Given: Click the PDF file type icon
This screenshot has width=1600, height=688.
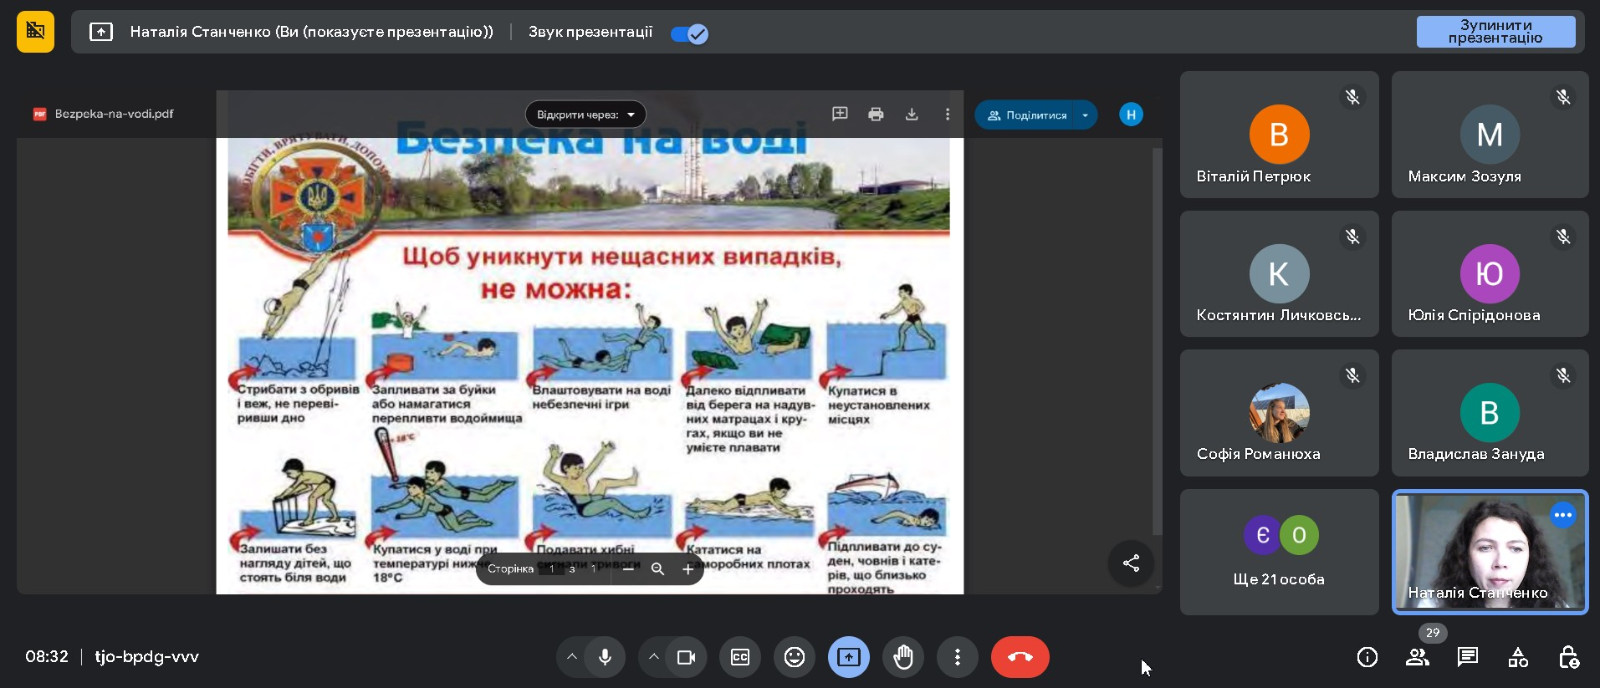Looking at the screenshot, I should coord(40,114).
